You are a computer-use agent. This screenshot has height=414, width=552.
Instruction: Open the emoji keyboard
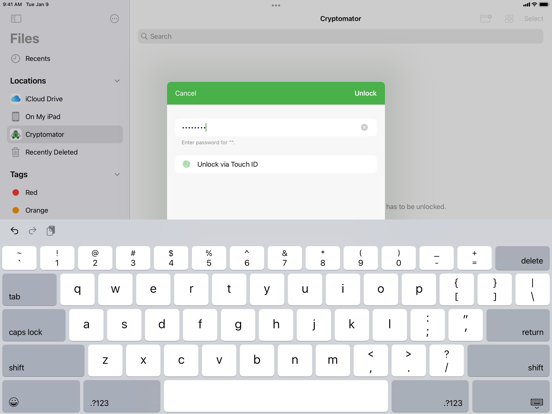coord(41,396)
